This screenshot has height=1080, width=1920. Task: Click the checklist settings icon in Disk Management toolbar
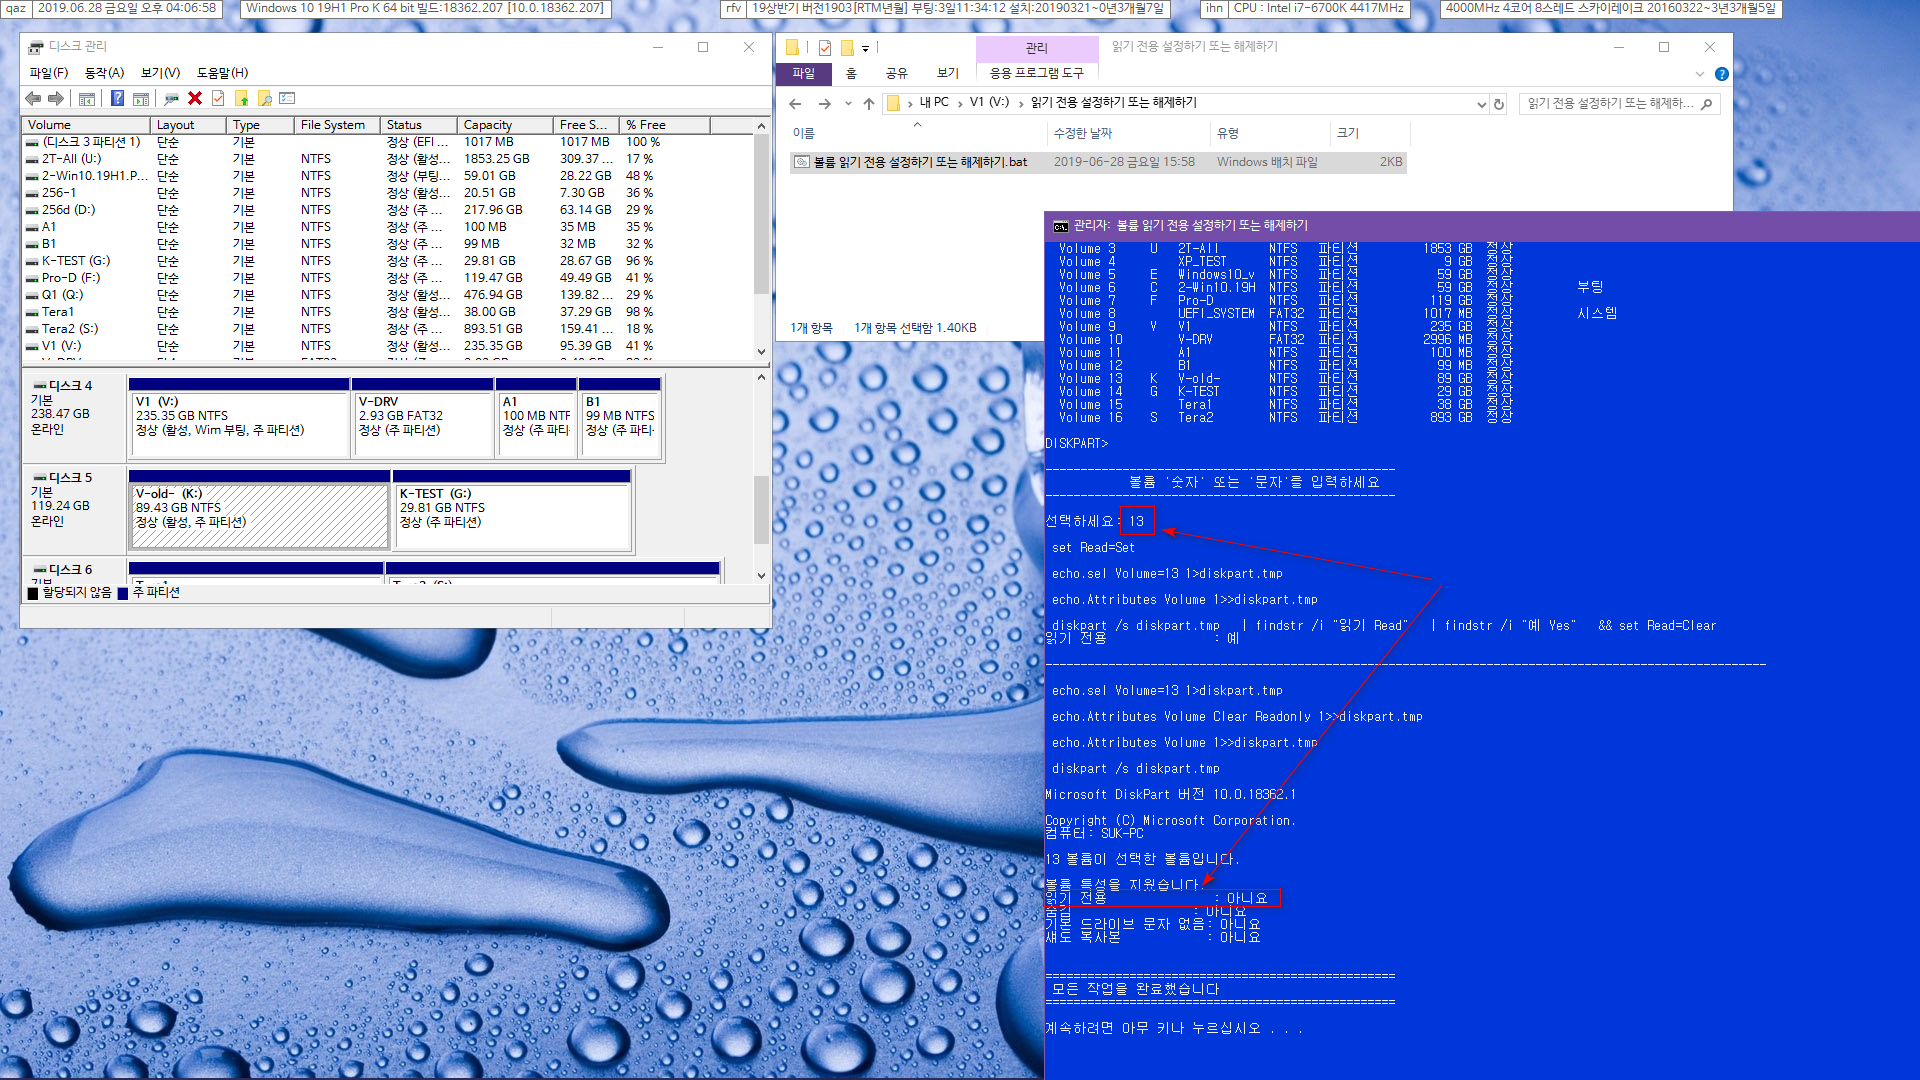(x=288, y=98)
